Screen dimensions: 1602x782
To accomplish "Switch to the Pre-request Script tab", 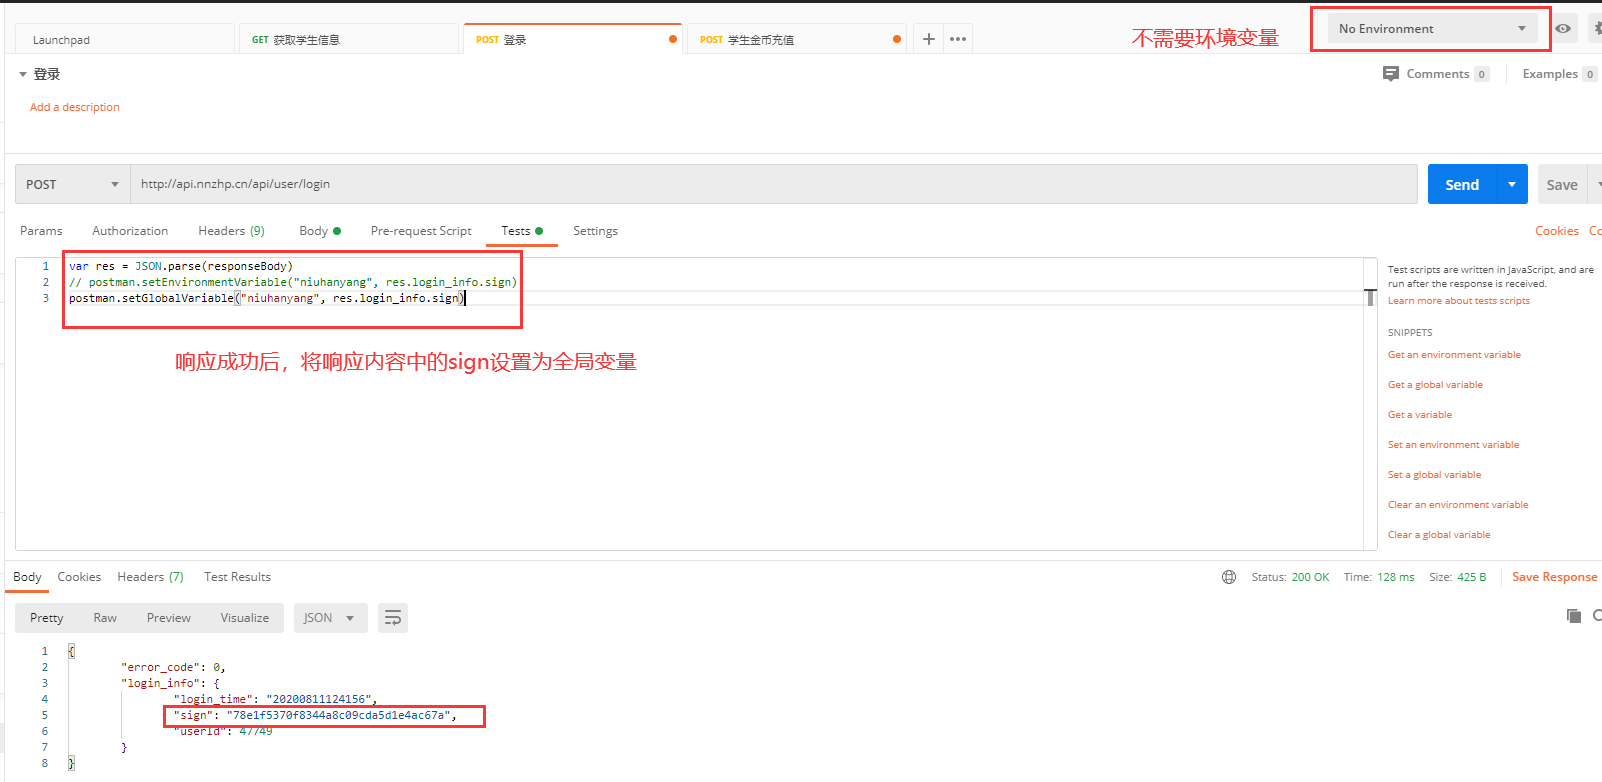I will (421, 231).
